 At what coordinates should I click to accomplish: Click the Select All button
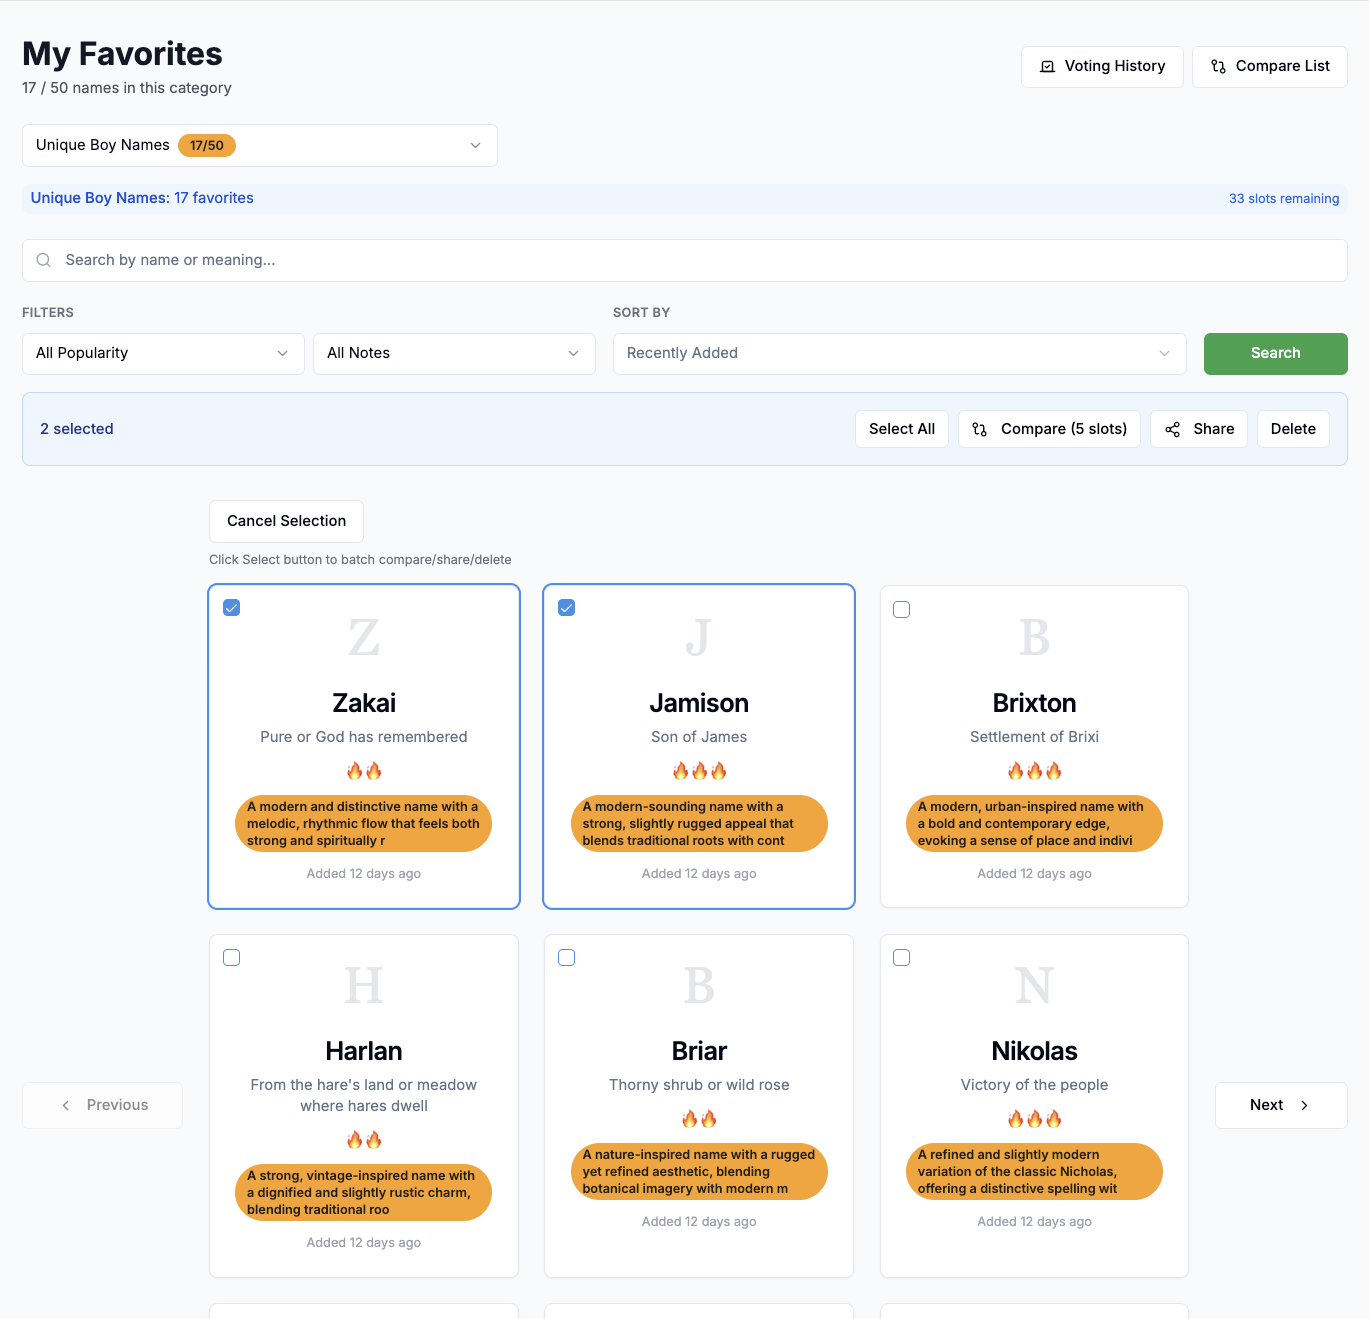coord(901,429)
